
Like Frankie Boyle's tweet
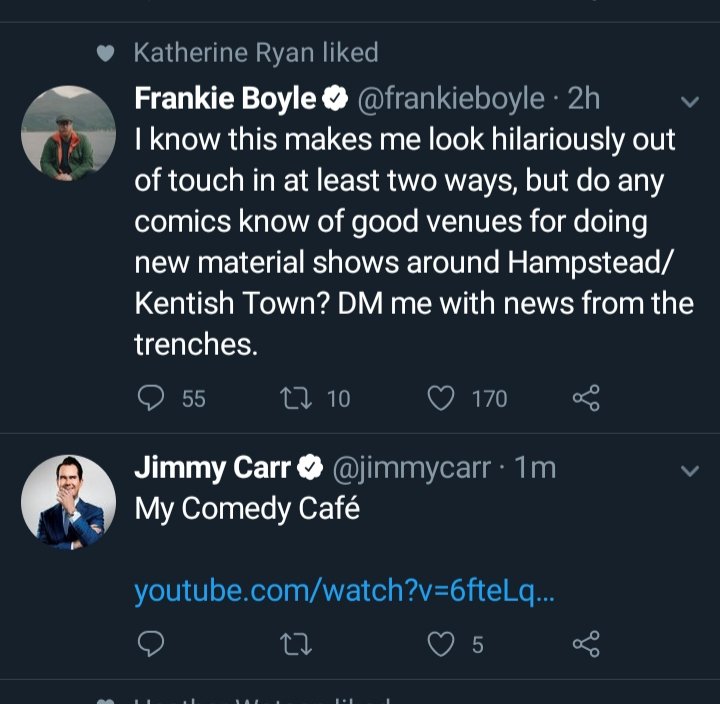pyautogui.click(x=441, y=398)
